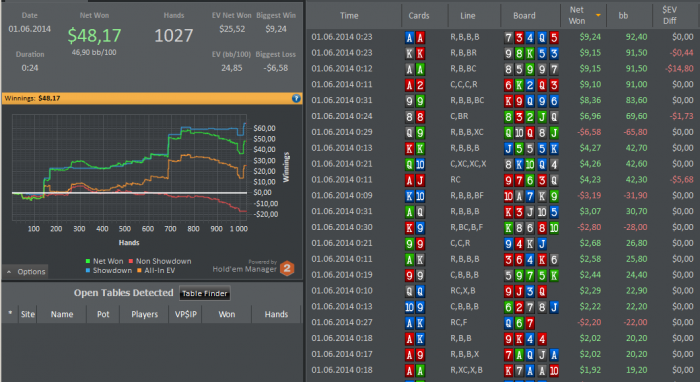Select the KK hand with line R,B,BR
The height and width of the screenshot is (382, 700).
503,53
